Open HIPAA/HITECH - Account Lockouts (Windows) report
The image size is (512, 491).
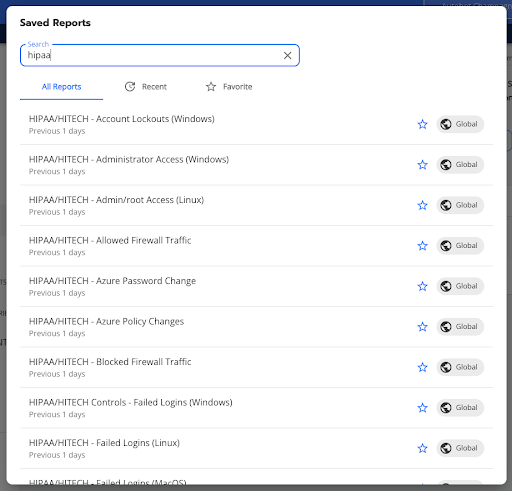click(x=256, y=124)
